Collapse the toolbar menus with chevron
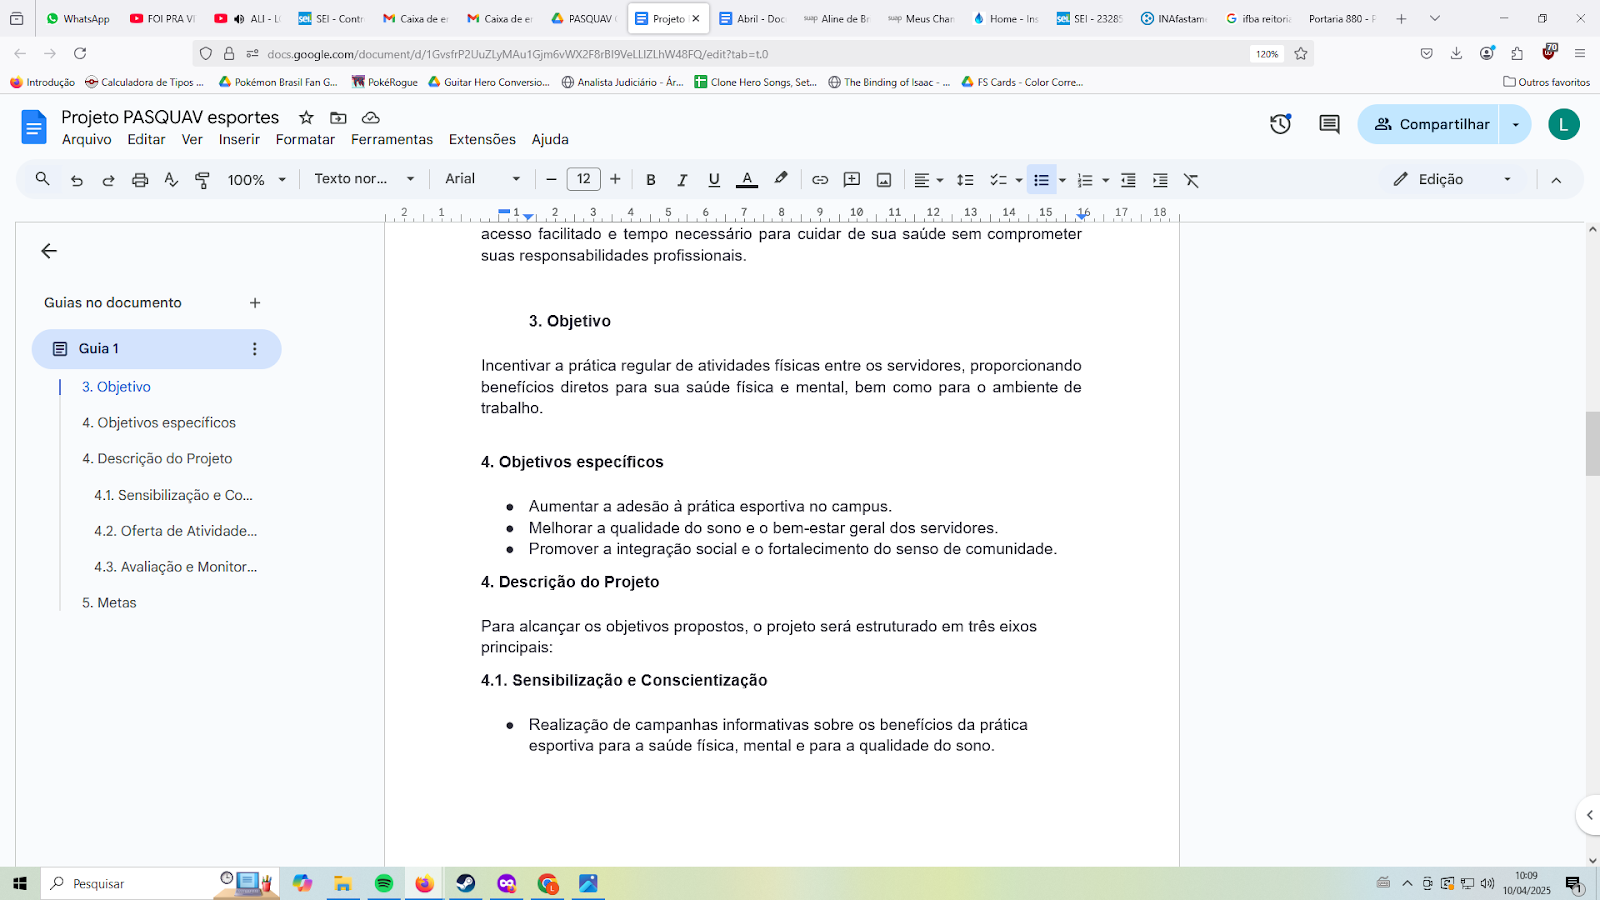 point(1556,180)
